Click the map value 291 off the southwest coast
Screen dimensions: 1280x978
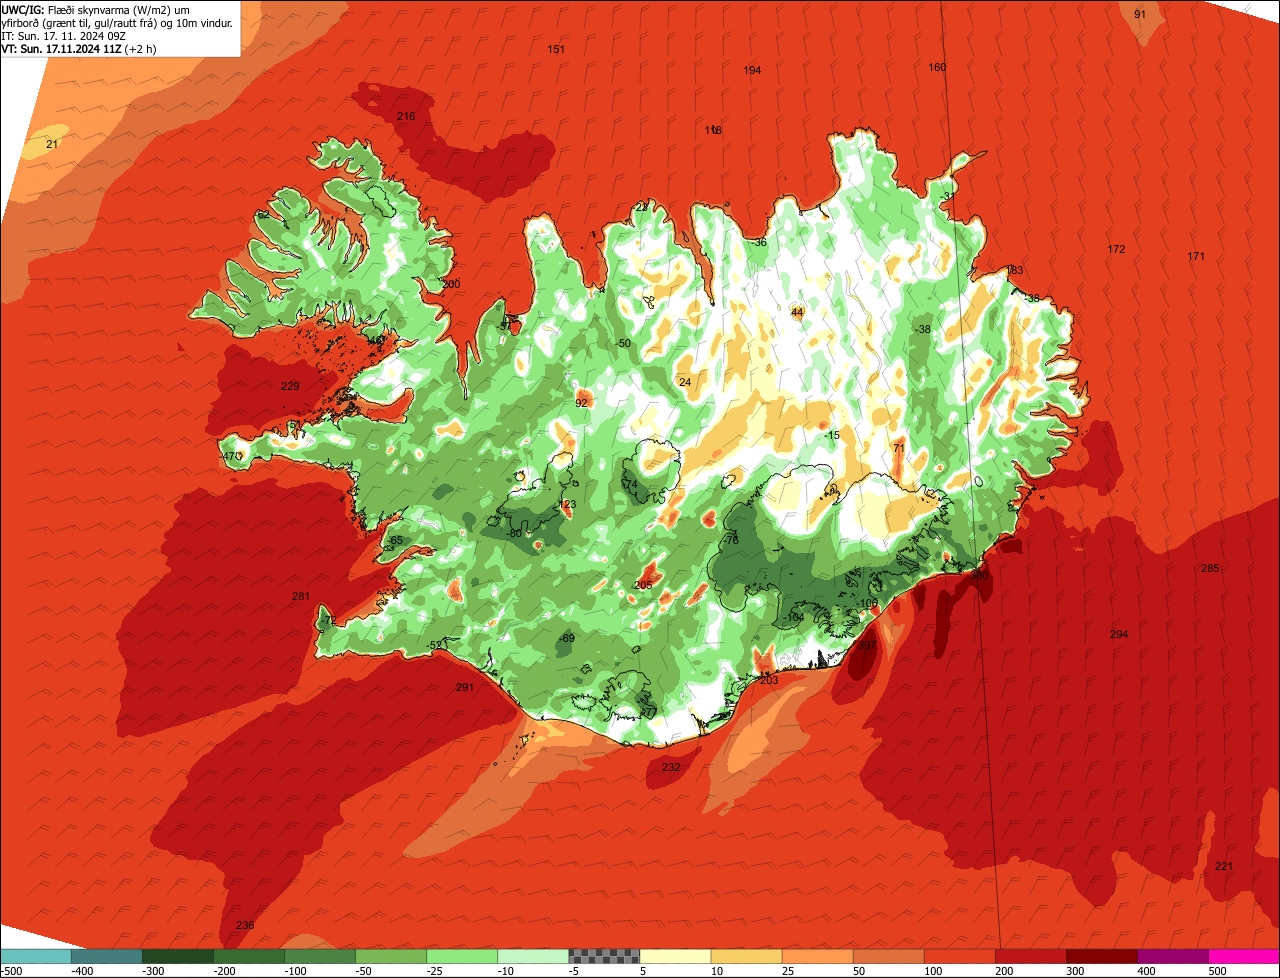pyautogui.click(x=464, y=687)
